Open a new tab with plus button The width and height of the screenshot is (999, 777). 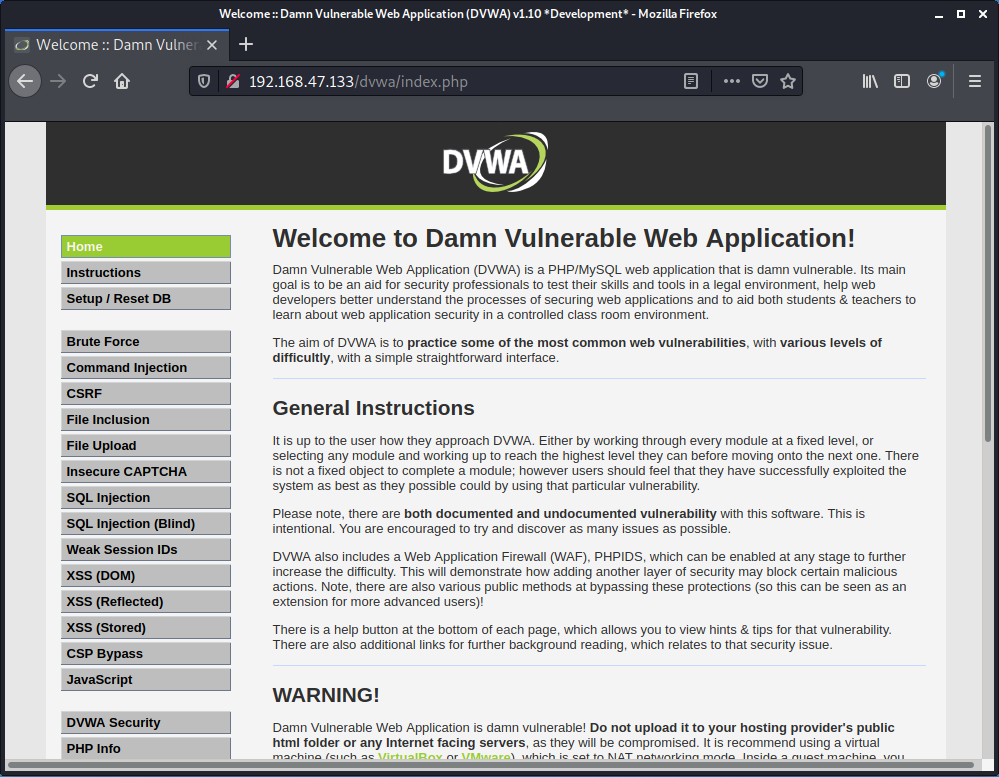tap(246, 45)
